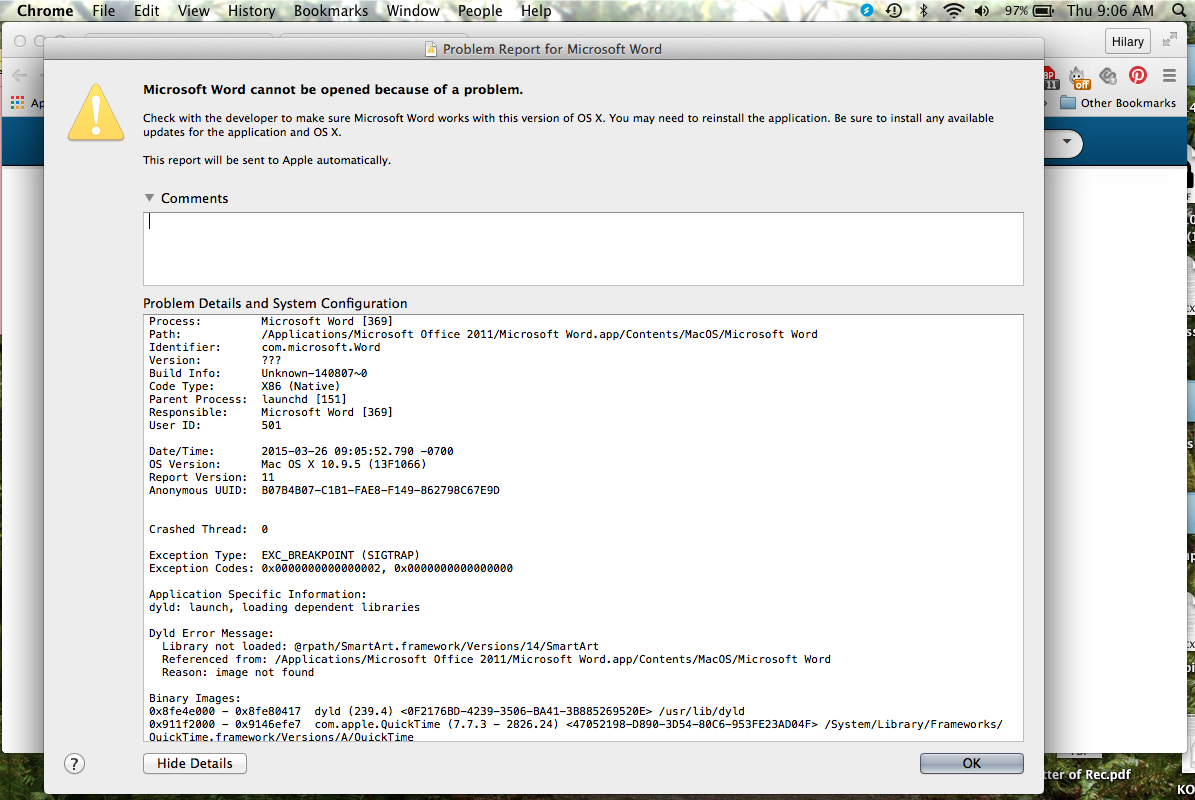Click the Reason: image not found line
The image size is (1195, 800).
[x=238, y=673]
